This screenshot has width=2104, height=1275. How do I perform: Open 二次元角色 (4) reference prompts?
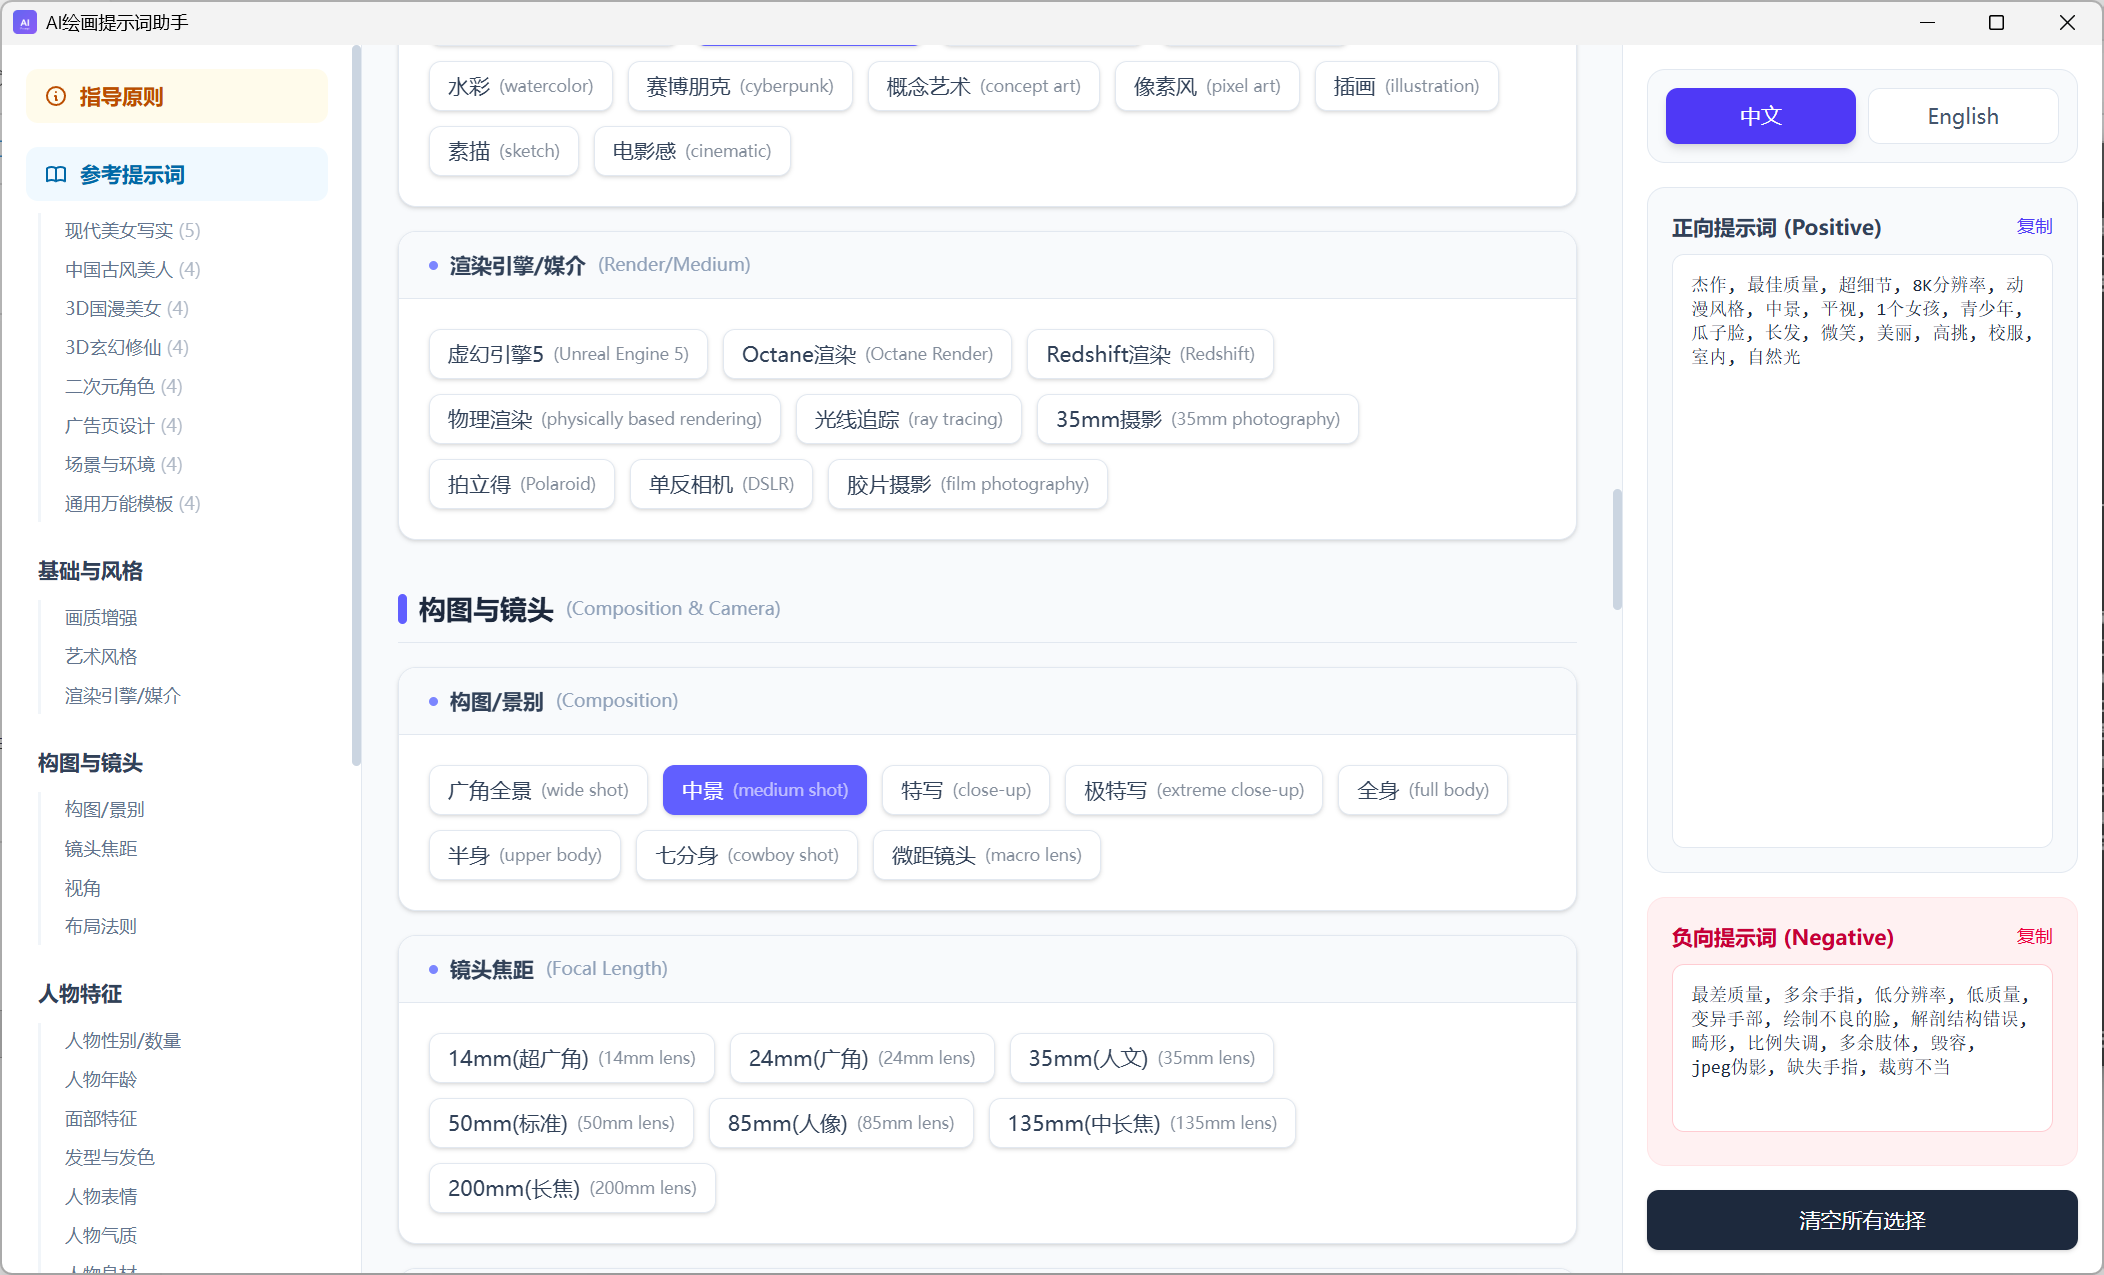tap(124, 387)
